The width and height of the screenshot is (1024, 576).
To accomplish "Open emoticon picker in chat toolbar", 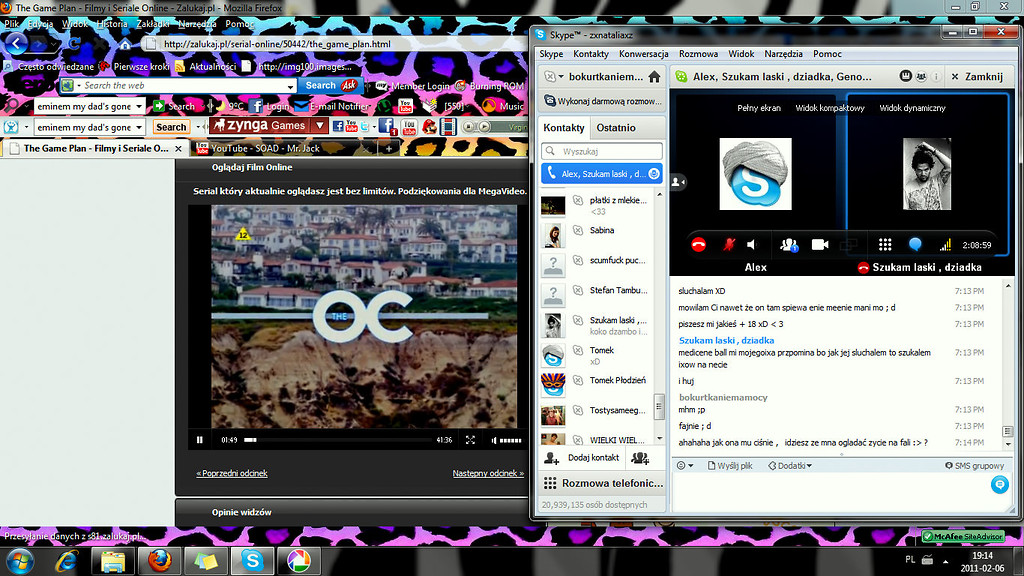I will tap(684, 466).
